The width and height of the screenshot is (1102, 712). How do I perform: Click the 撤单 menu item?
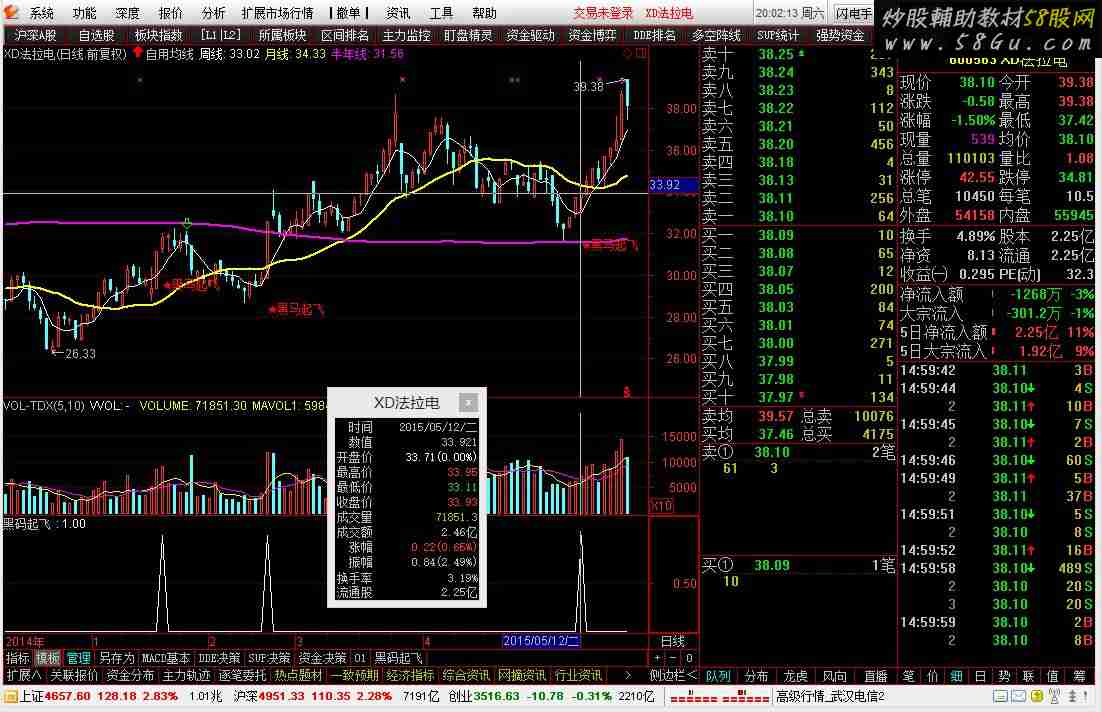tap(349, 13)
